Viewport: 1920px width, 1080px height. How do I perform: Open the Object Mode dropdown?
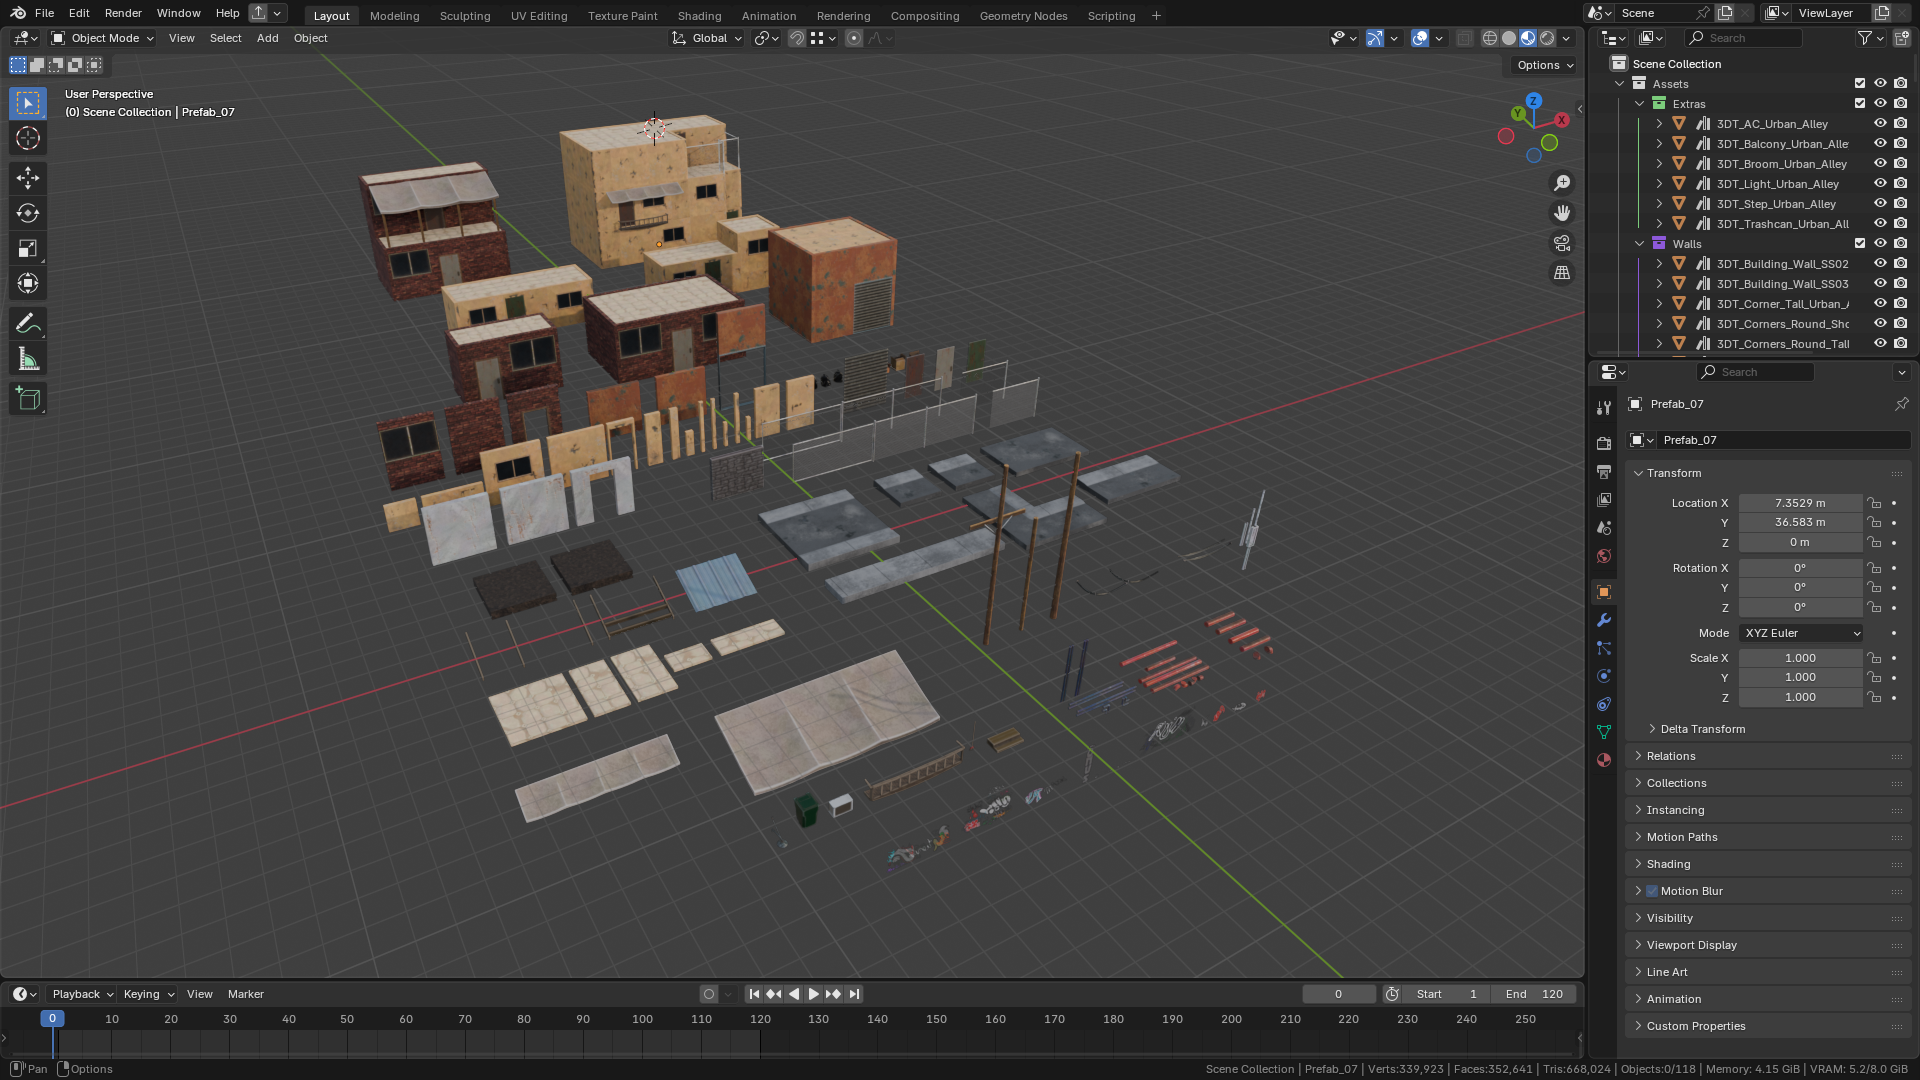[x=103, y=38]
